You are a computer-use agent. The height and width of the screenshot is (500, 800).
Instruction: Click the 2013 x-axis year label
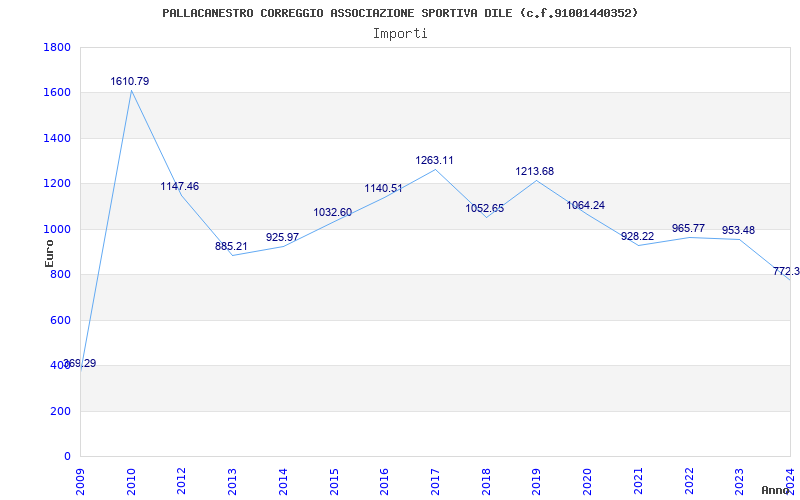click(232, 482)
